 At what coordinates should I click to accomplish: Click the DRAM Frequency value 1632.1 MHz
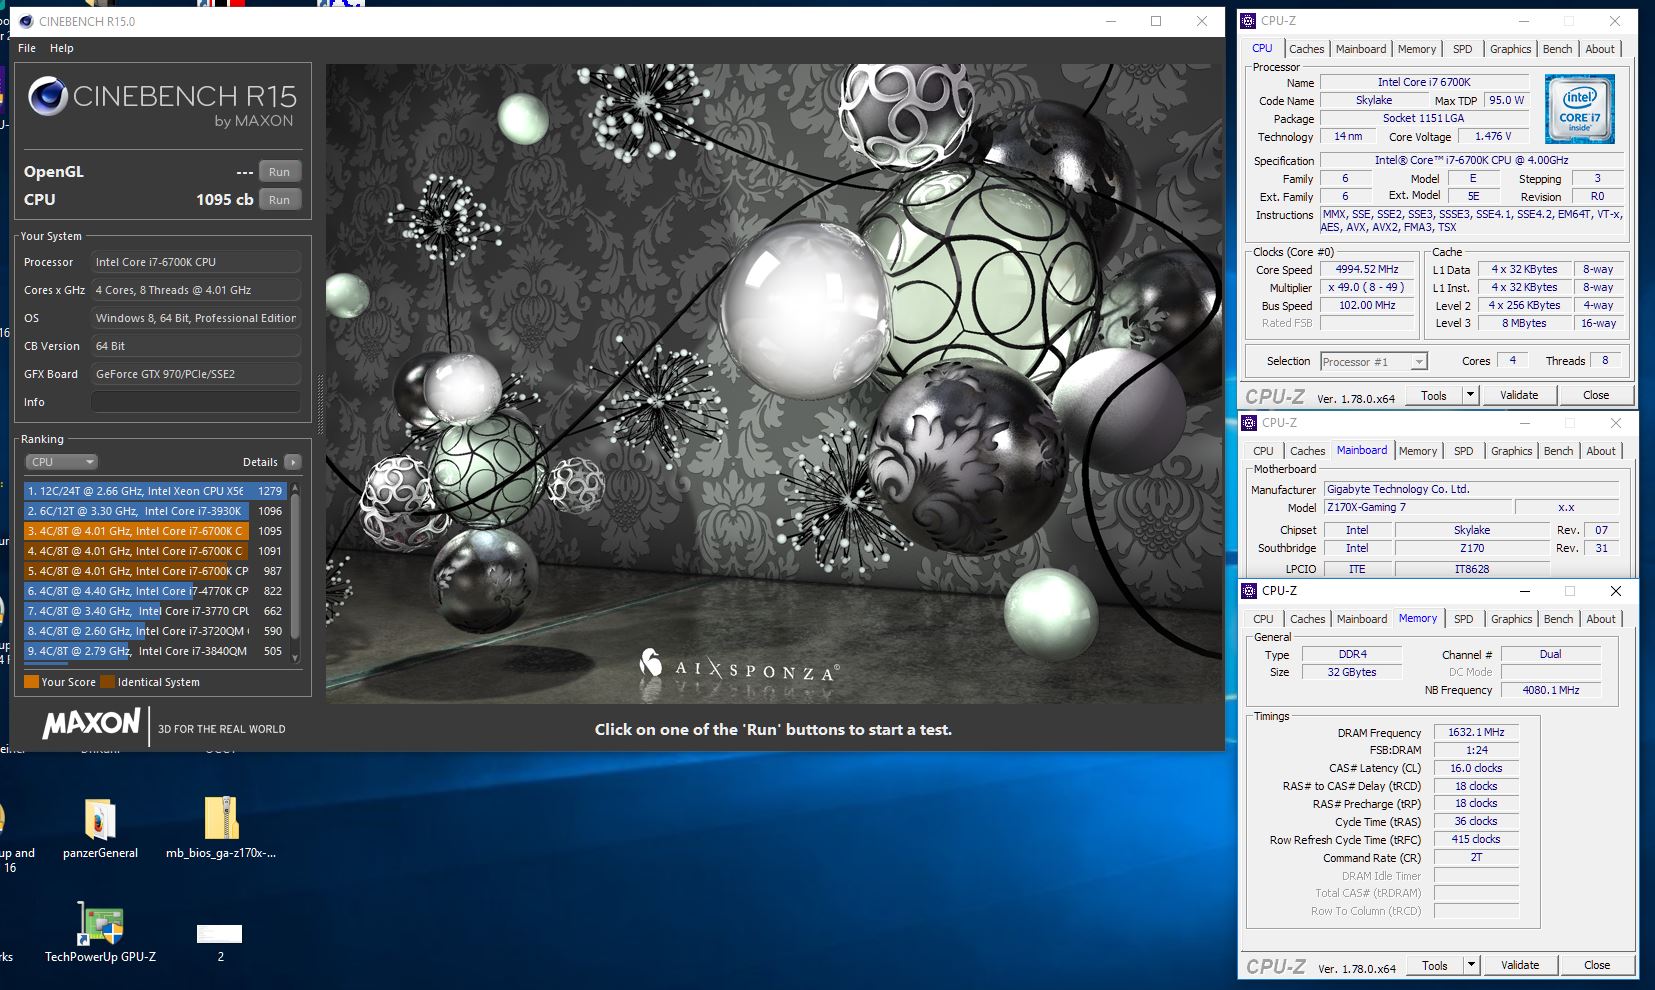[x=1476, y=732]
